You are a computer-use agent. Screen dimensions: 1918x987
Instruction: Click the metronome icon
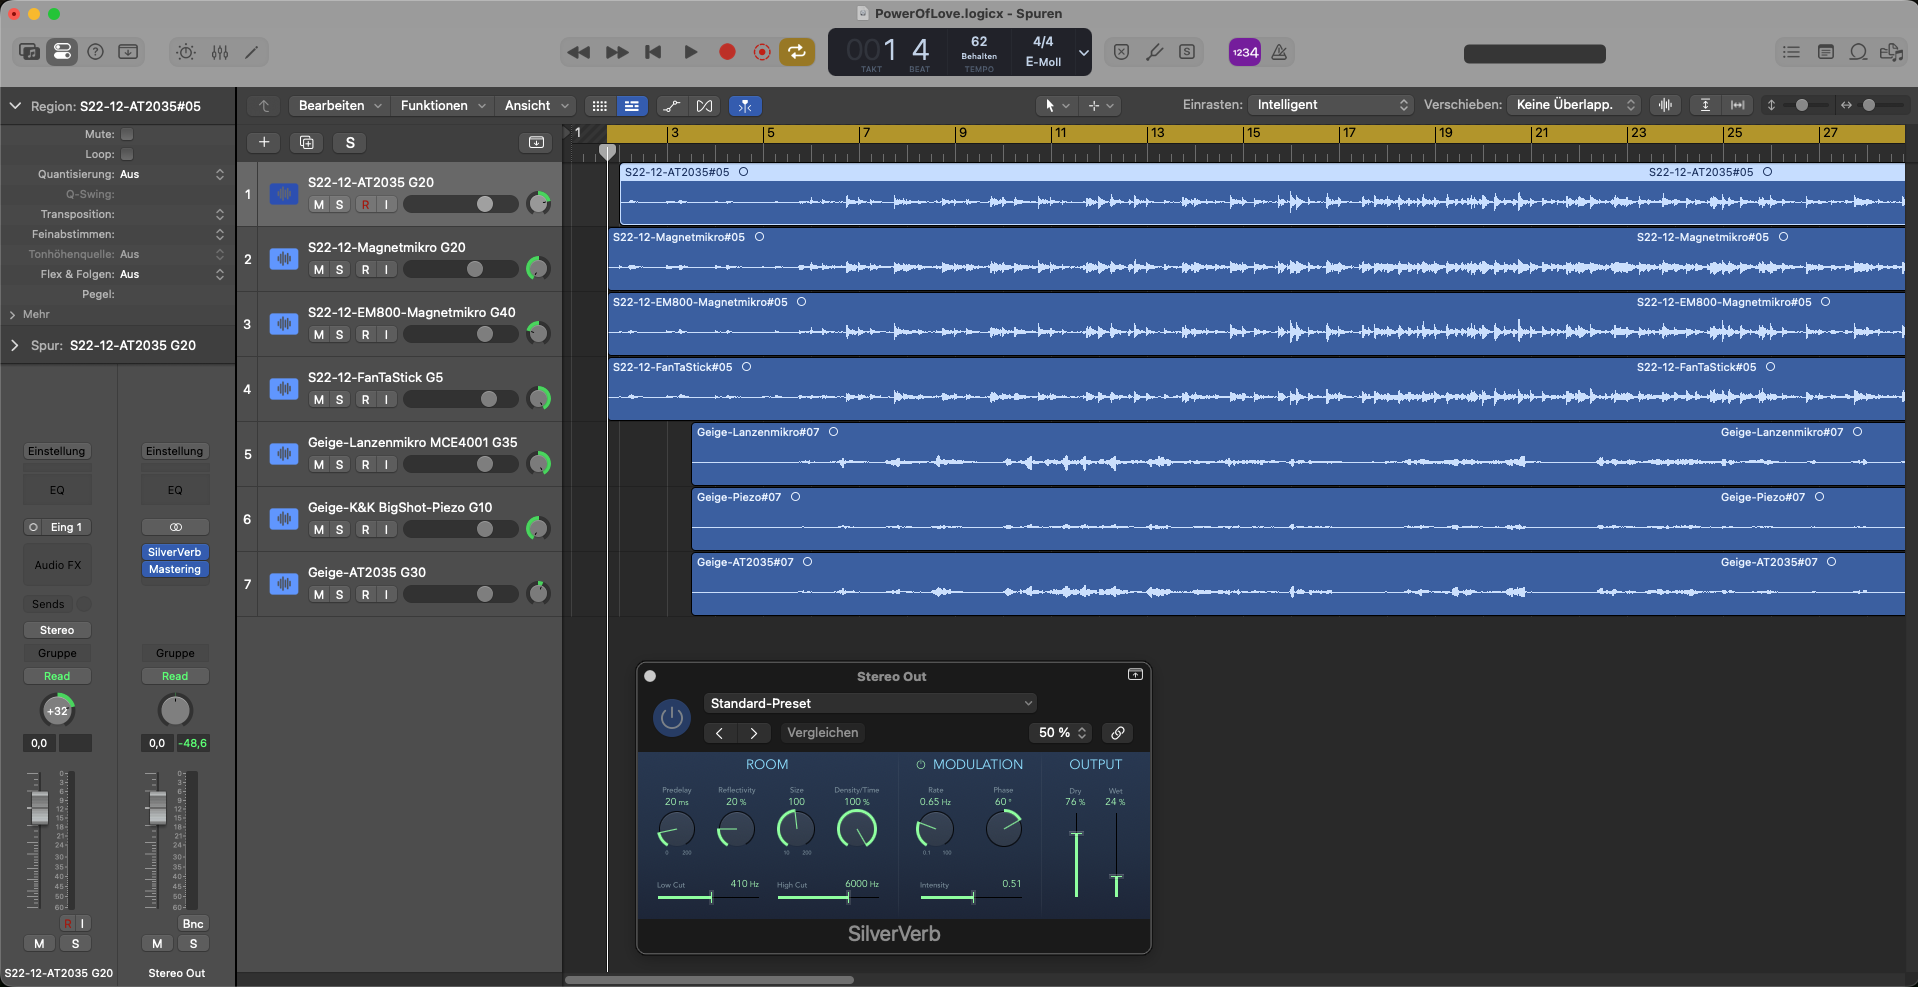click(x=1279, y=52)
